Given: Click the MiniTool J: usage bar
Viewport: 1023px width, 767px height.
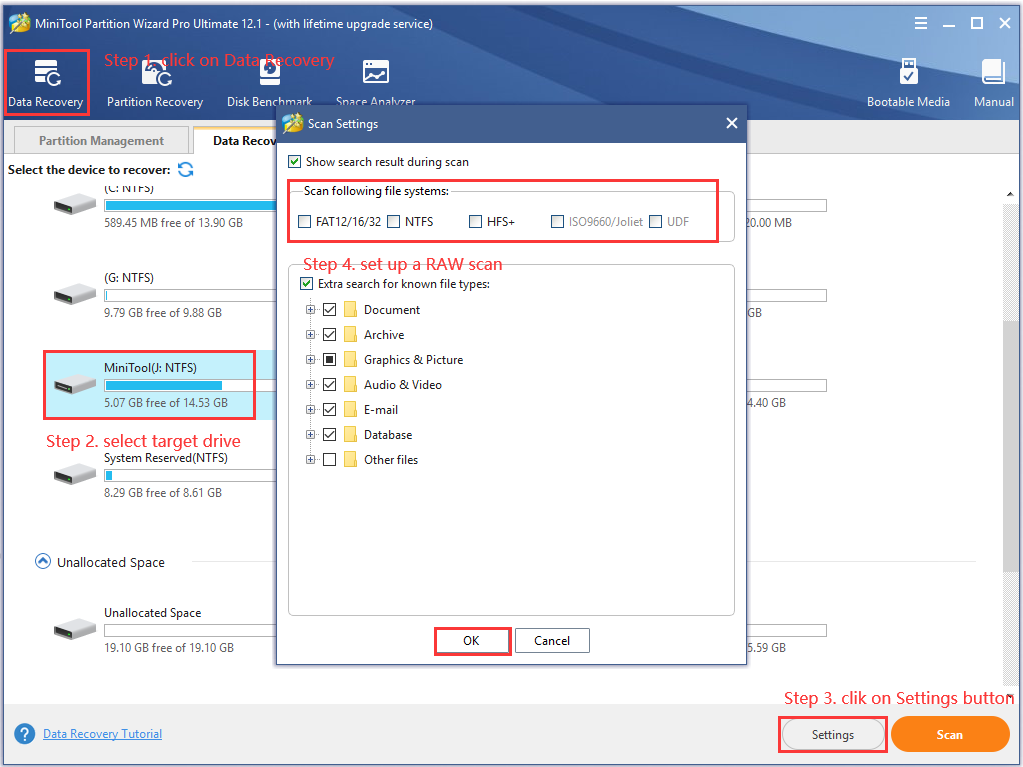Looking at the screenshot, I should click(189, 385).
